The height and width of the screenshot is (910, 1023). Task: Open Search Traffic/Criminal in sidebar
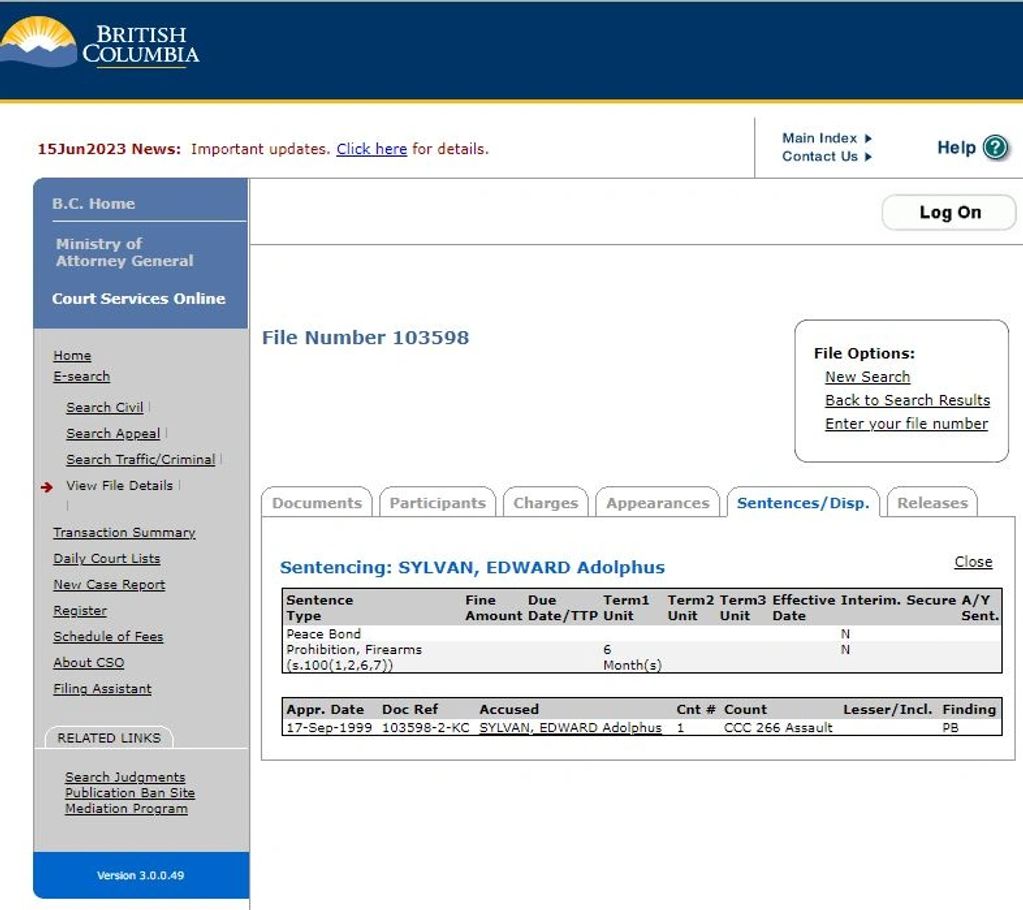[140, 460]
